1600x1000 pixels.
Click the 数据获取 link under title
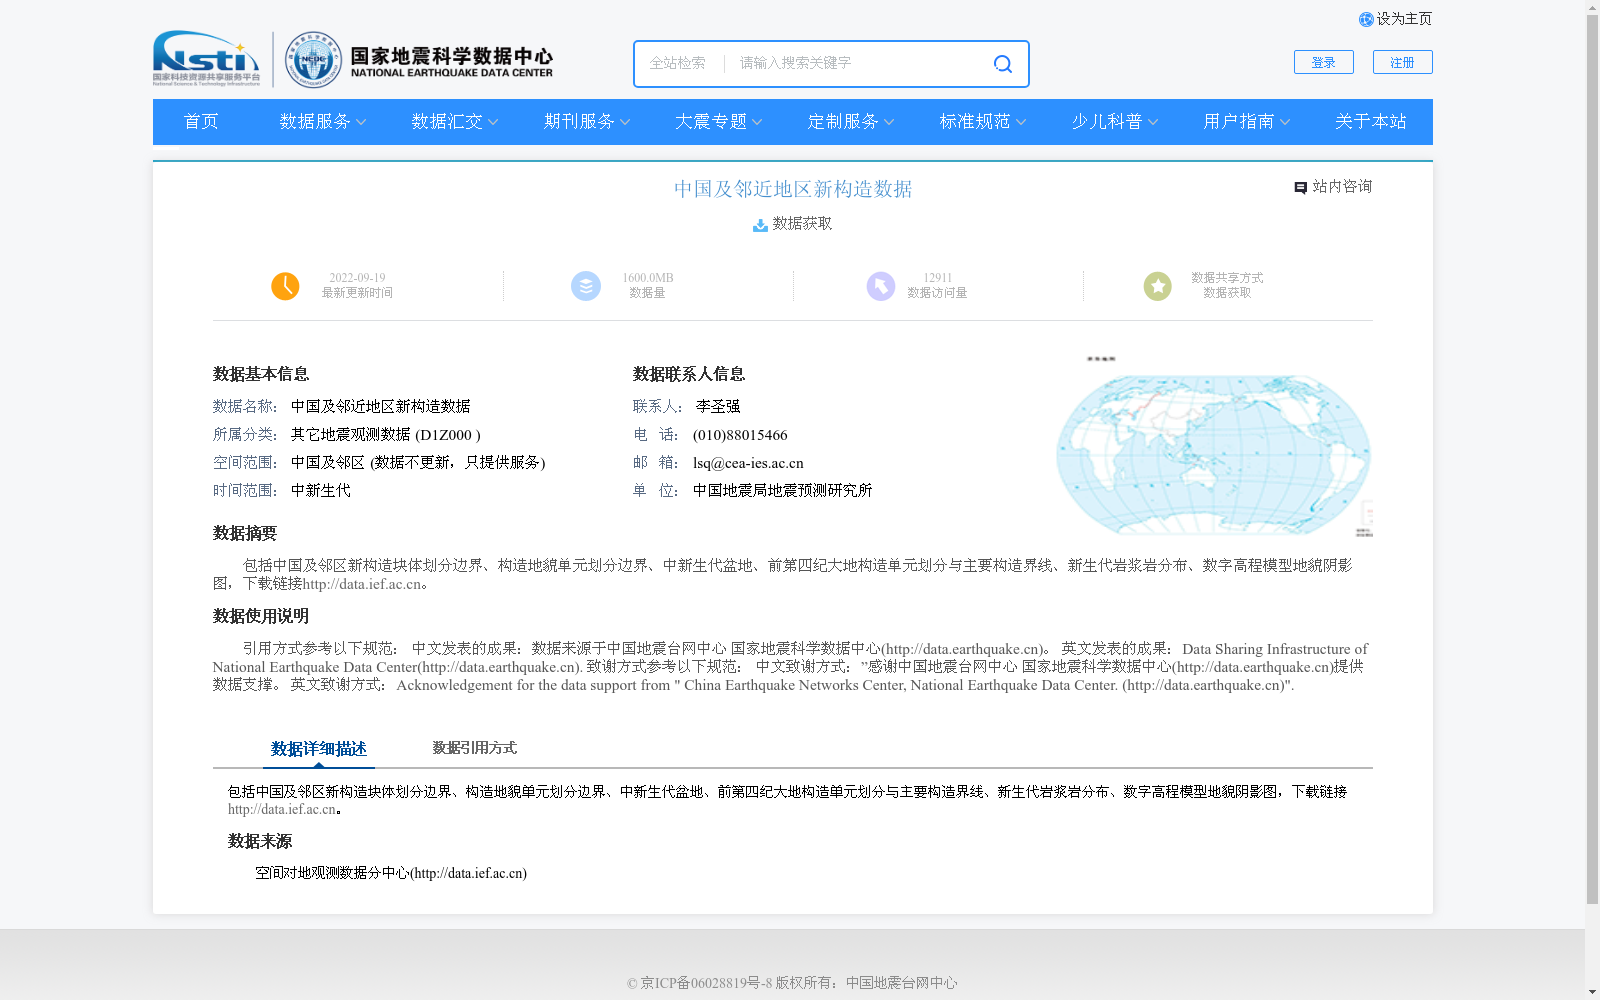[802, 224]
